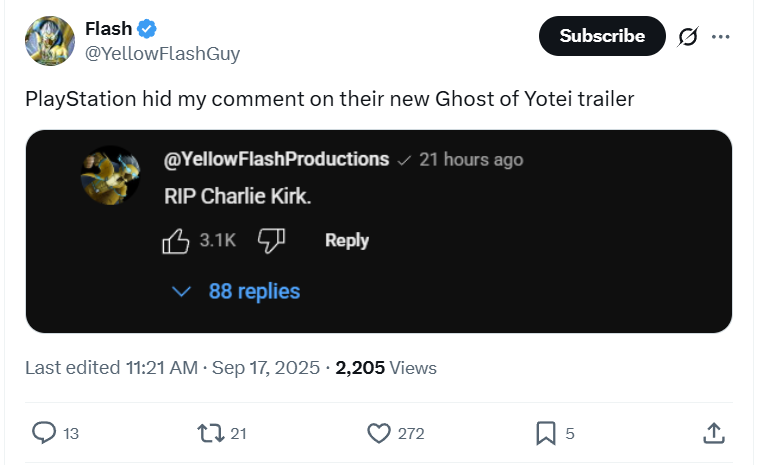Screen dimensions: 758x465
Task: Click the blue verified badge
Action: 147,30
